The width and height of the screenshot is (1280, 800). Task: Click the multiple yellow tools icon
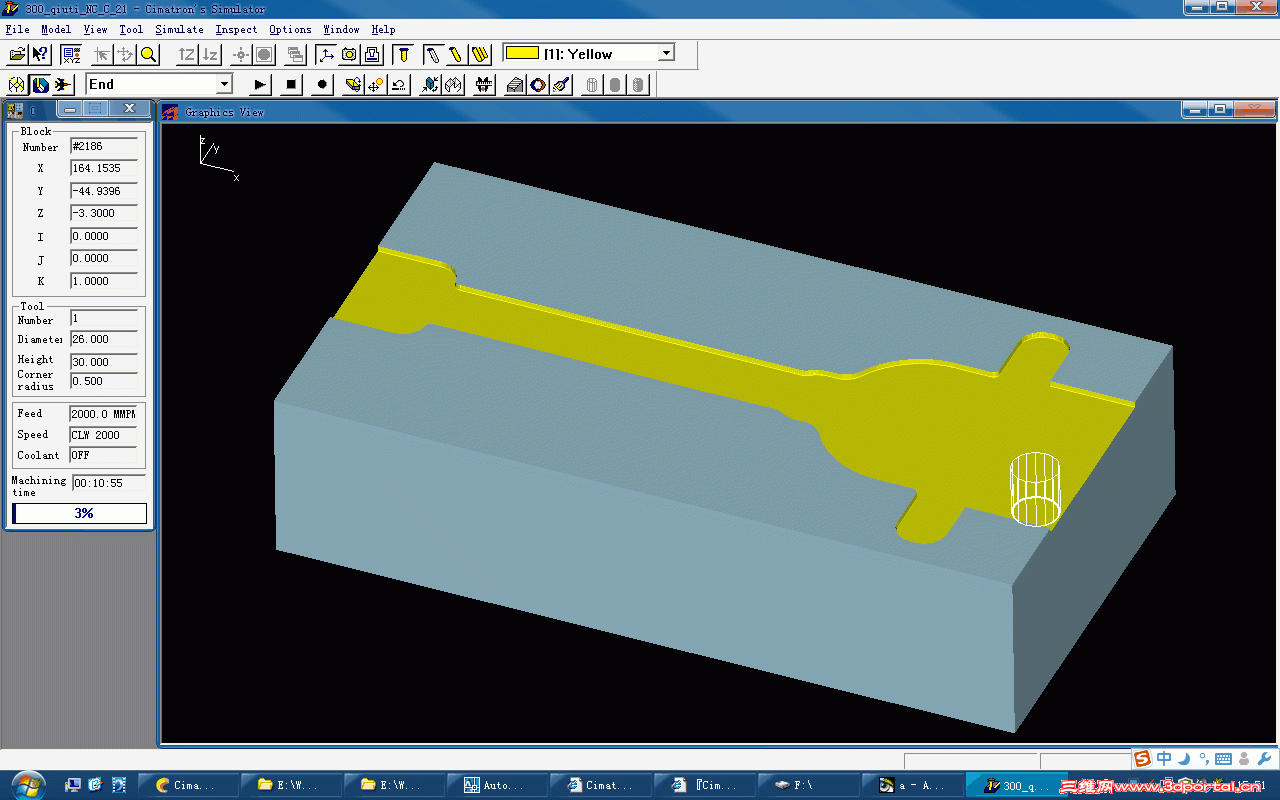point(480,54)
